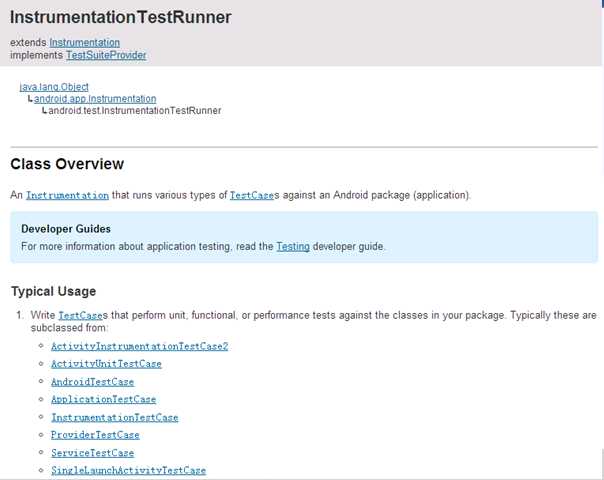Image resolution: width=604 pixels, height=480 pixels.
Task: Open AndroidTestCase link
Action: (92, 382)
